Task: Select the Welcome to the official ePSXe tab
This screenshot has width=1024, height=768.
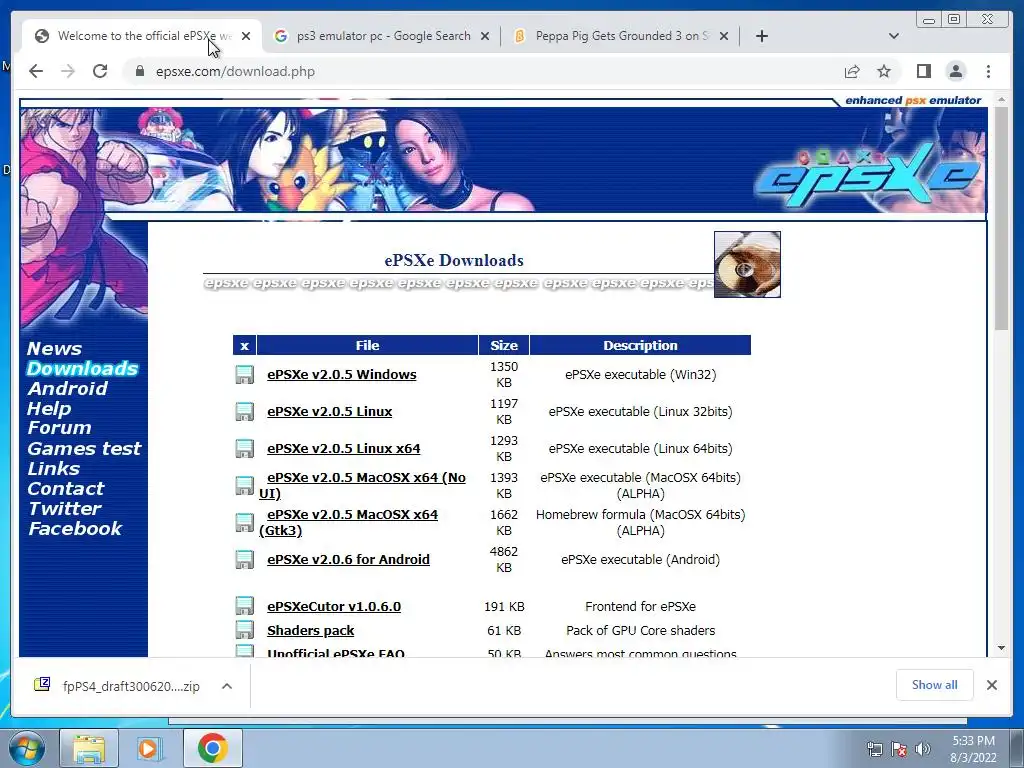Action: 142,36
